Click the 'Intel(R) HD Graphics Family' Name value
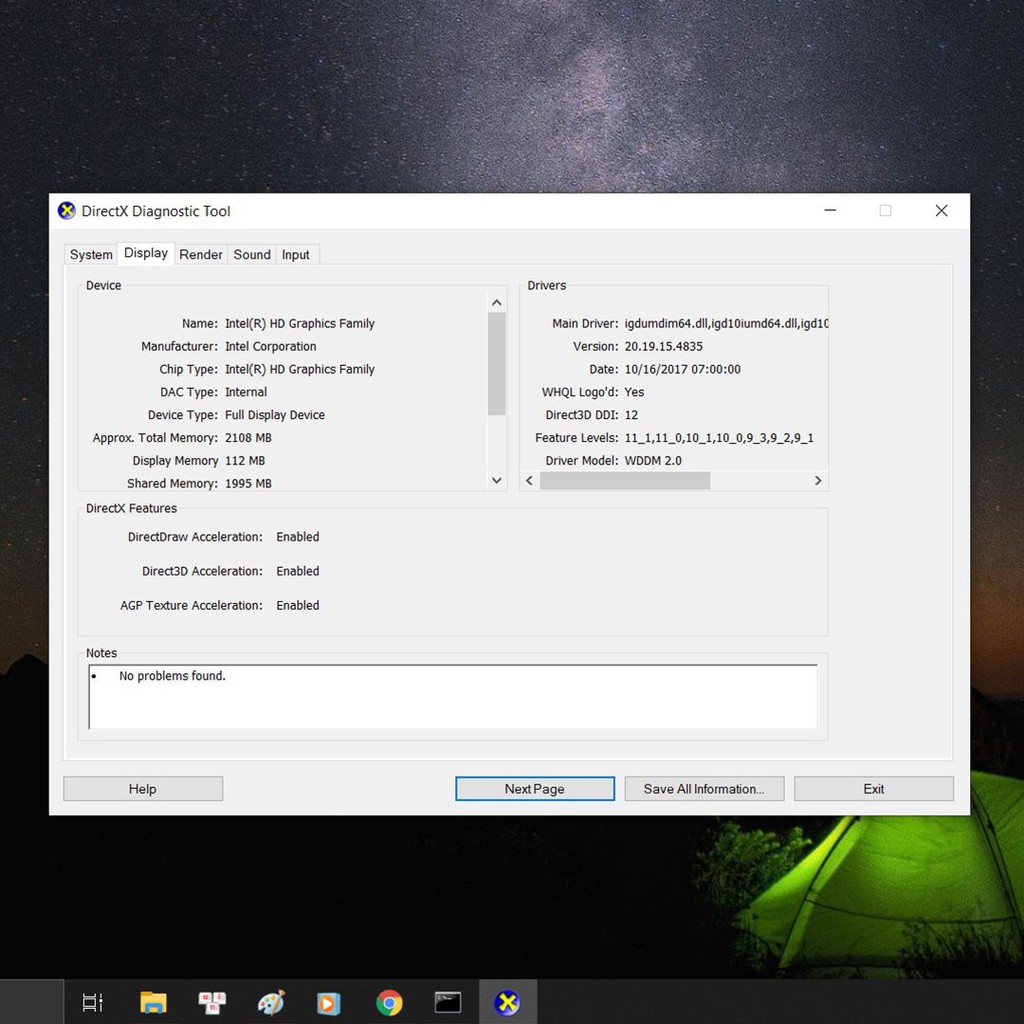The height and width of the screenshot is (1024, 1024). 300,323
